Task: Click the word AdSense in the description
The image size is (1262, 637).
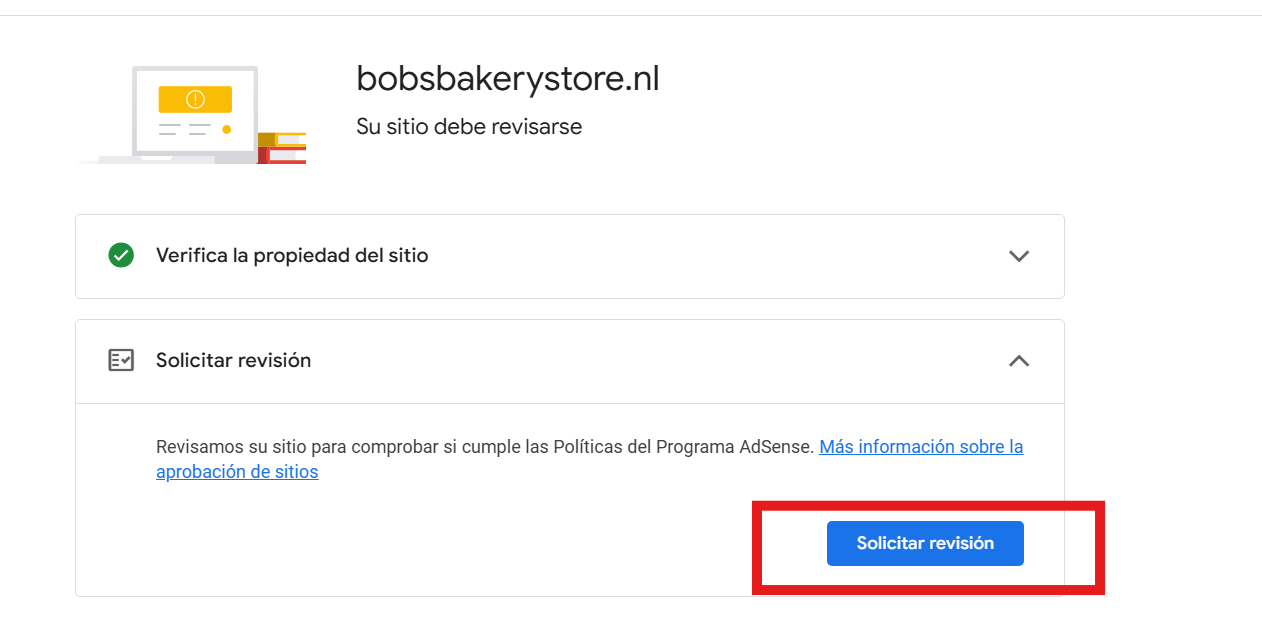Action: click(776, 447)
